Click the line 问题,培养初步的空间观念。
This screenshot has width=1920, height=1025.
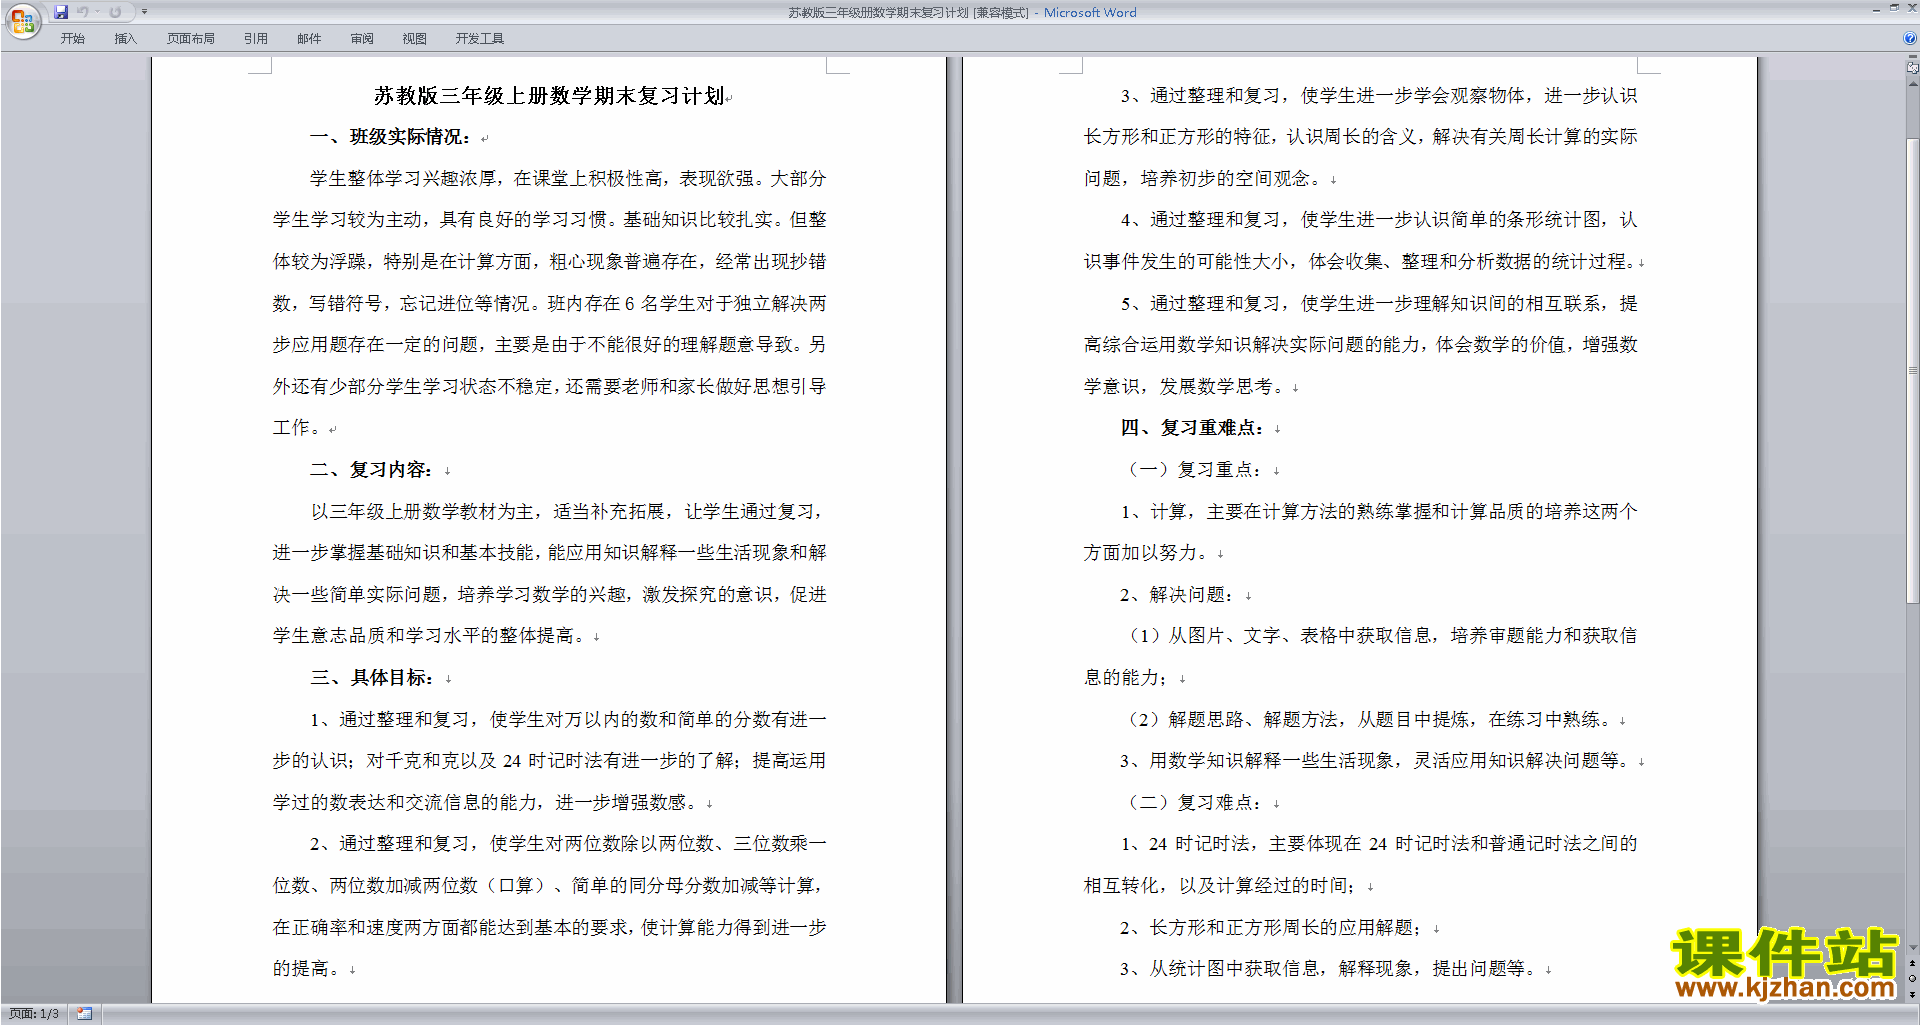coord(1202,179)
